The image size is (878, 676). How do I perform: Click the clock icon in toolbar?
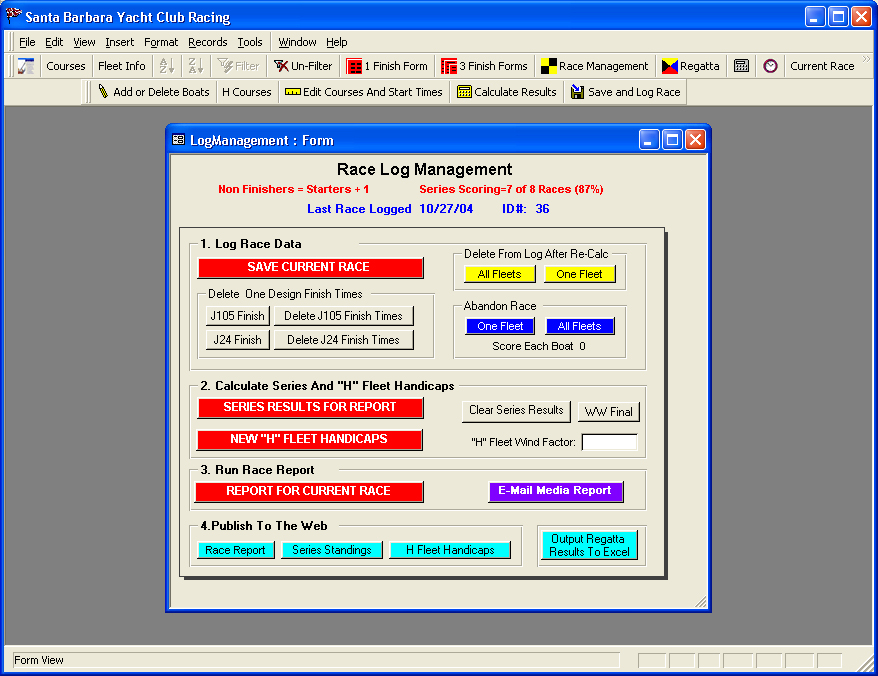pos(770,66)
